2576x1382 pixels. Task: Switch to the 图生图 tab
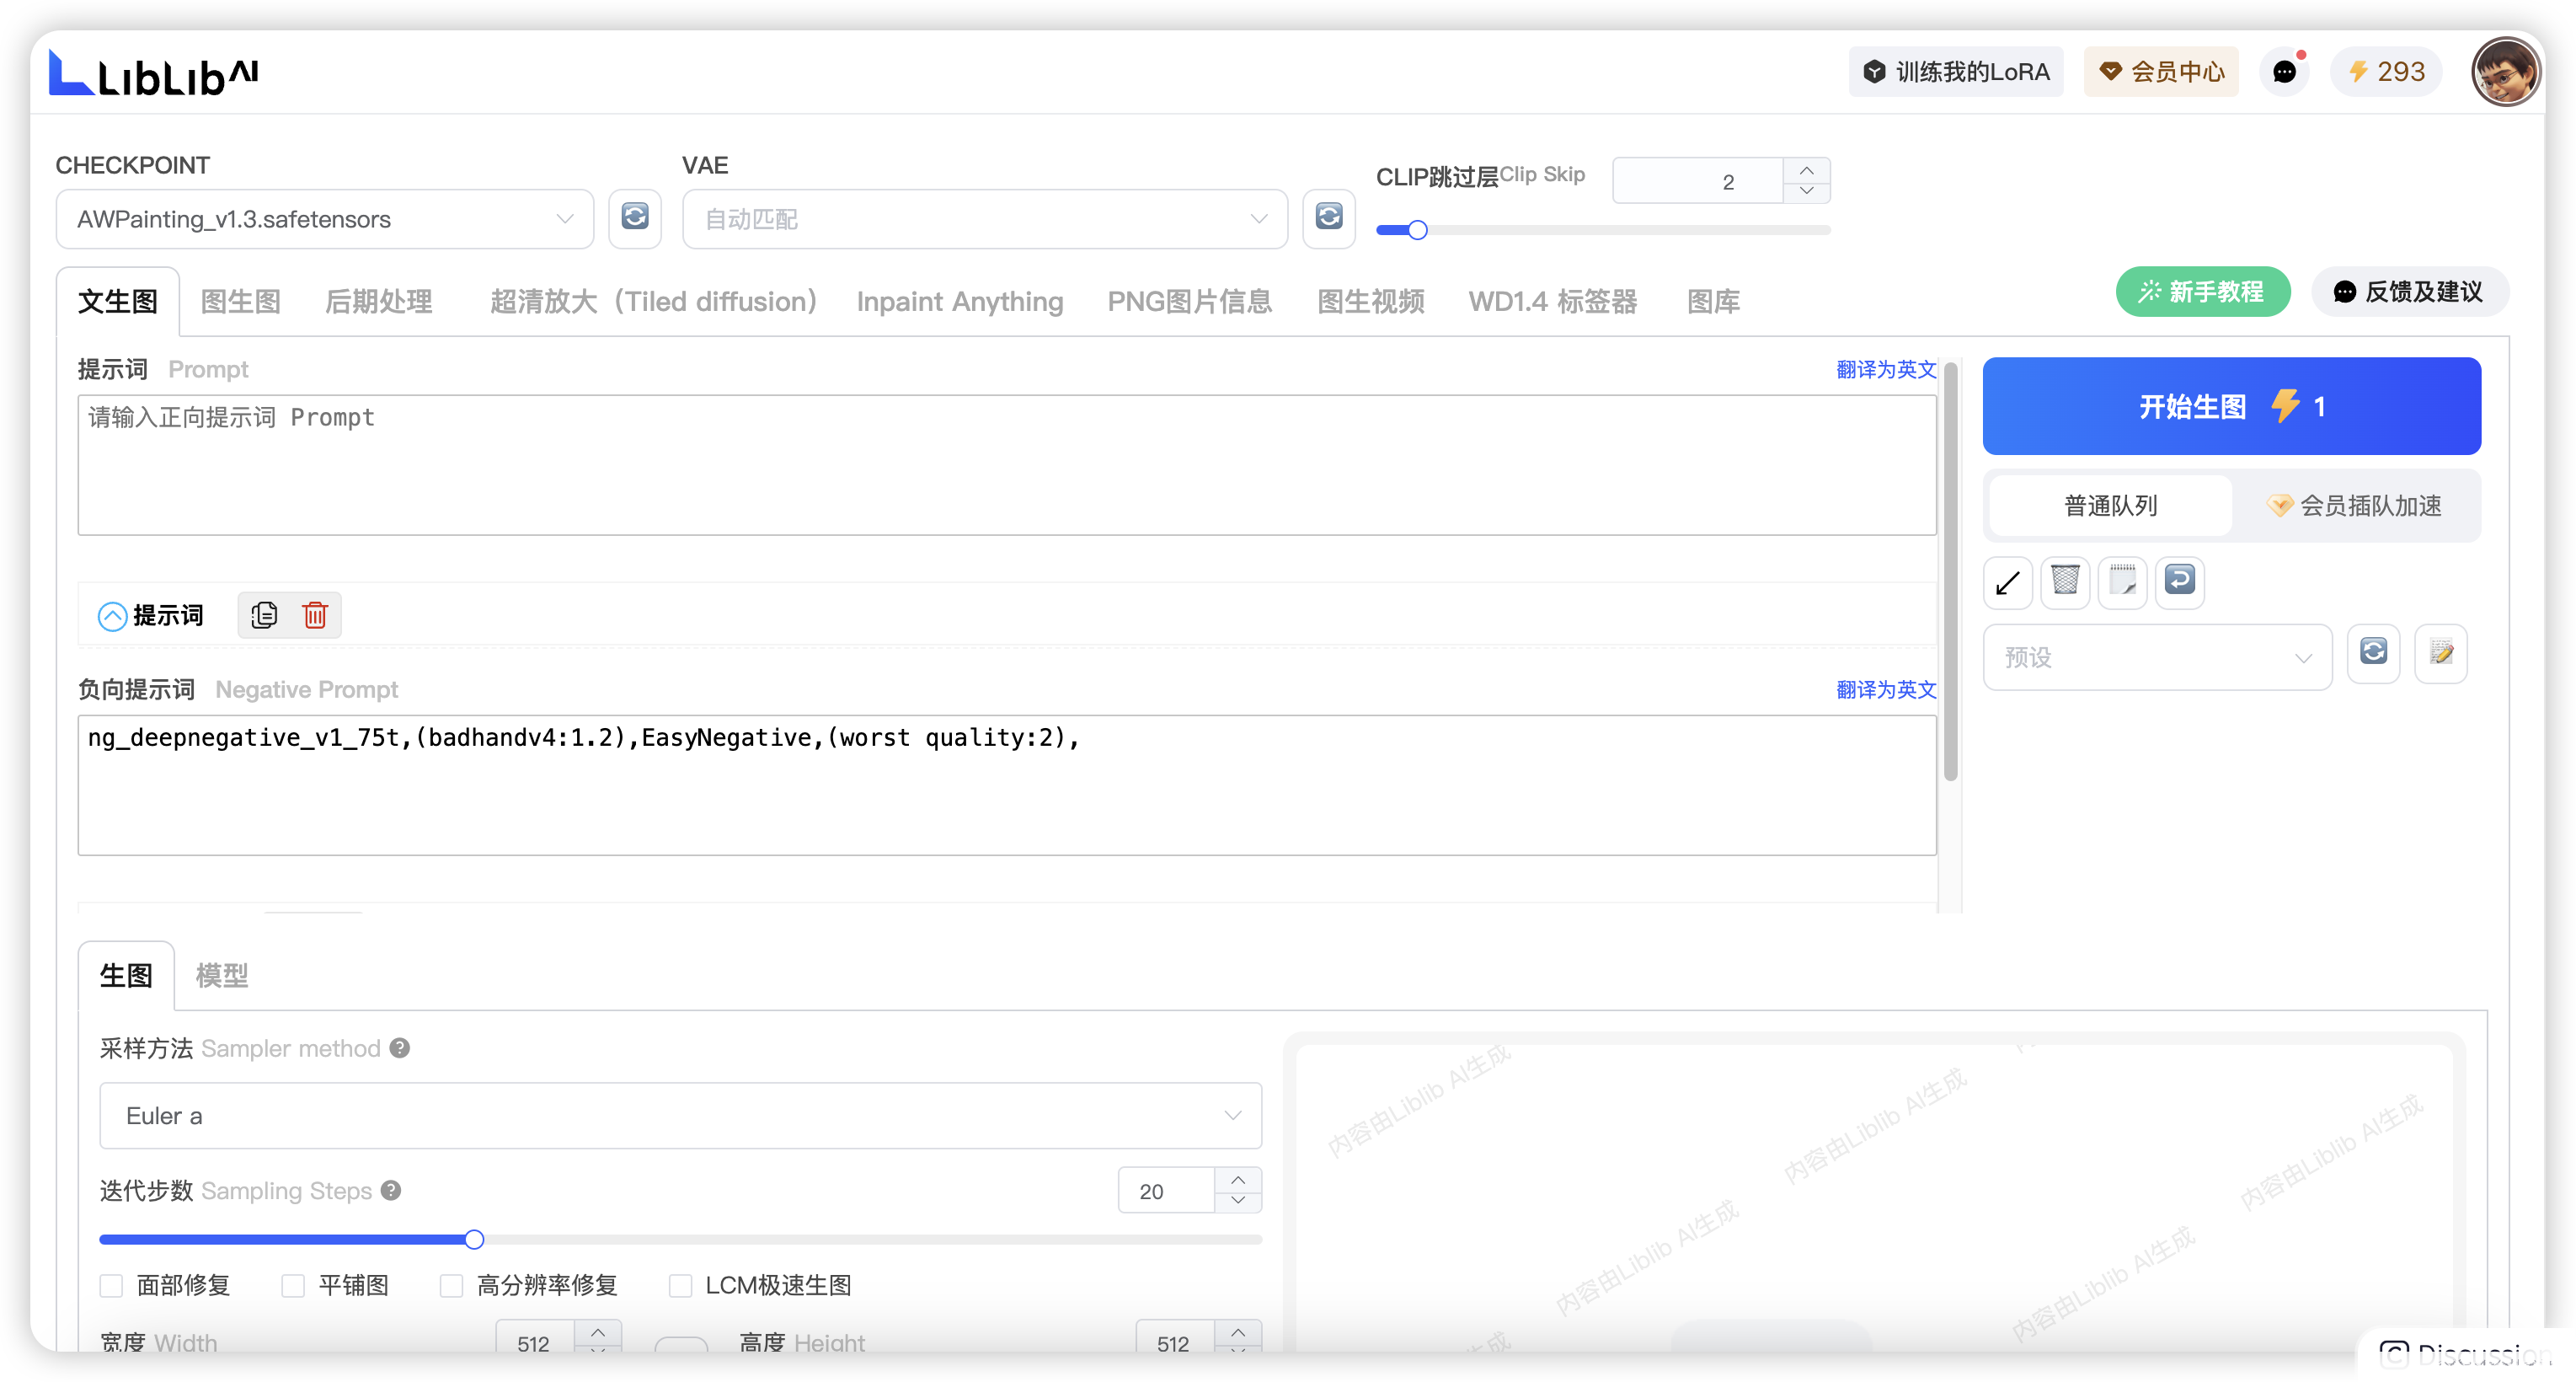[240, 301]
